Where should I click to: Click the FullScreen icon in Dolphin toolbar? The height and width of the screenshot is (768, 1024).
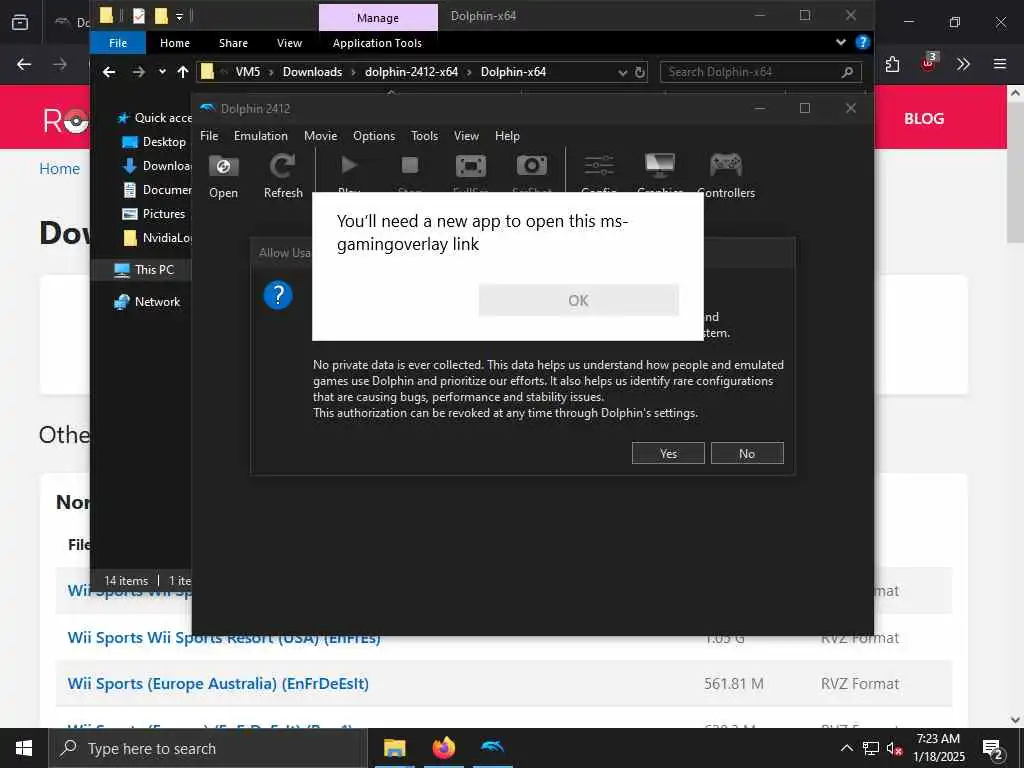[471, 166]
